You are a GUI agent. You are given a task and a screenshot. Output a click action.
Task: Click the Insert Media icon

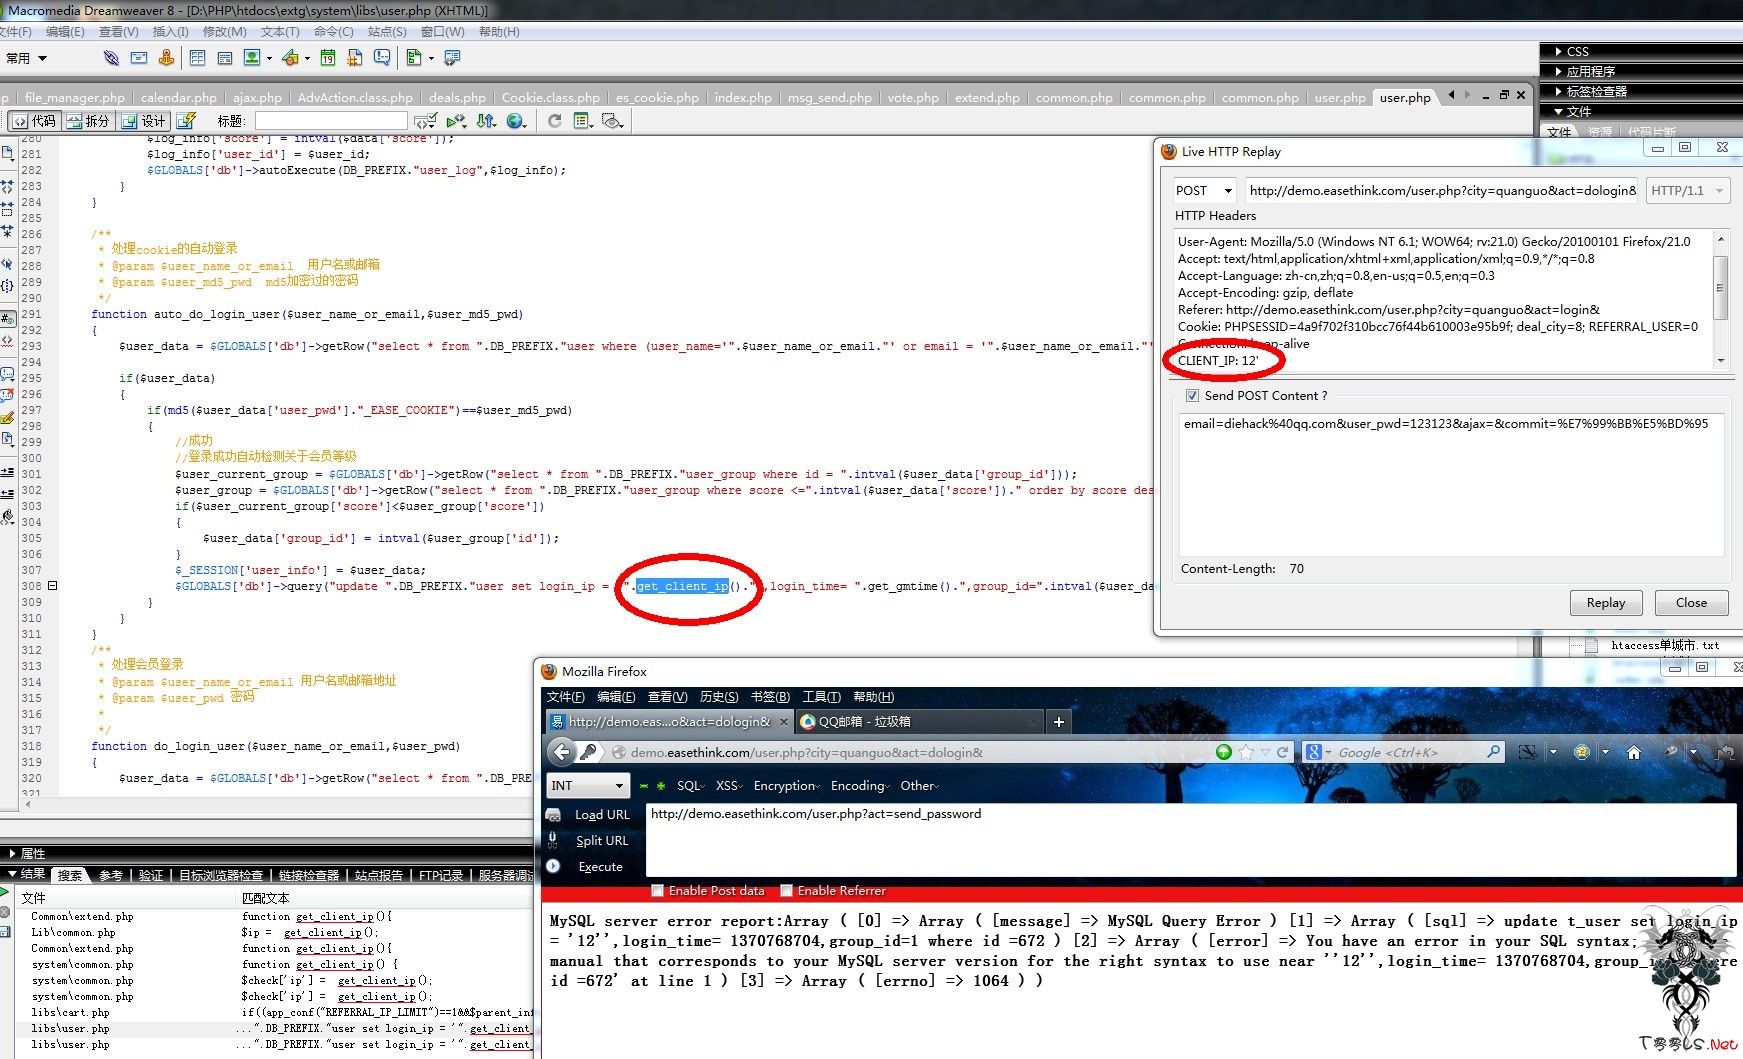click(x=290, y=58)
